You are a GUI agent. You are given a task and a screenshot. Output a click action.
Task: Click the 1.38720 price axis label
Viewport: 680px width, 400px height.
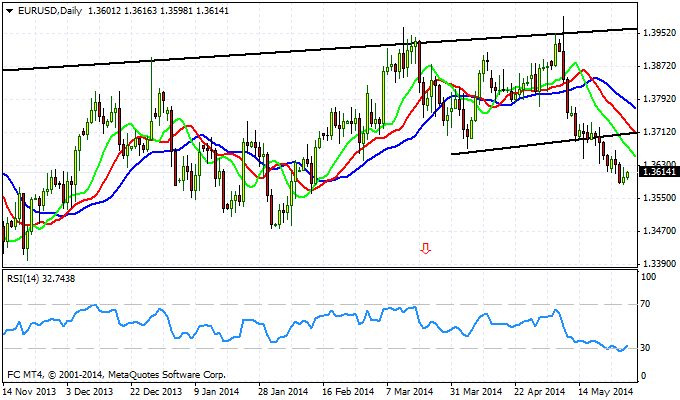(660, 66)
